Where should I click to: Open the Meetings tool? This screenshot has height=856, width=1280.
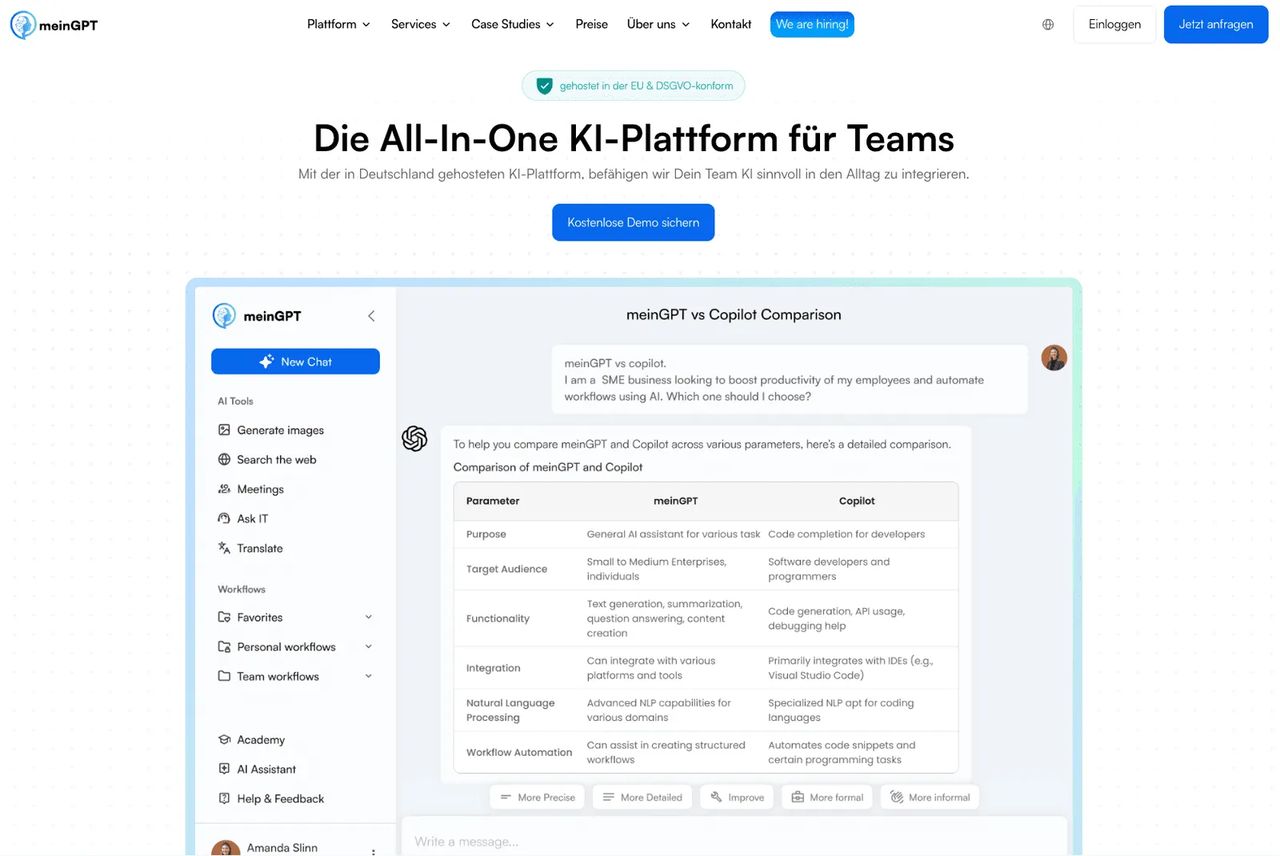(251, 489)
